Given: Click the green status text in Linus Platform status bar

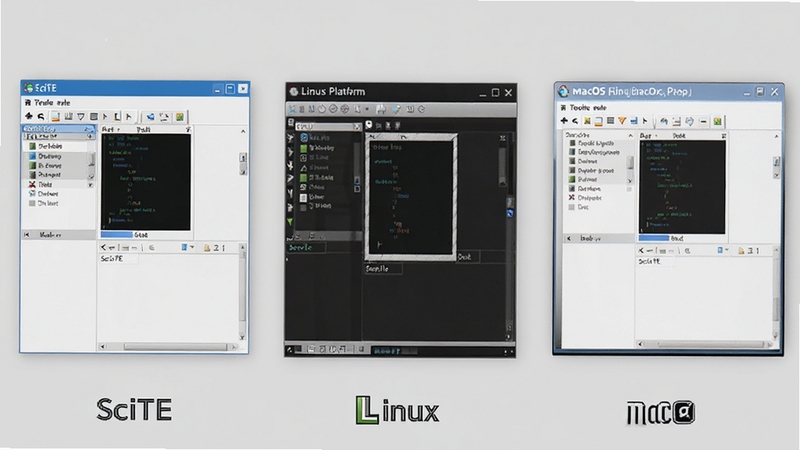Looking at the screenshot, I should point(388,351).
